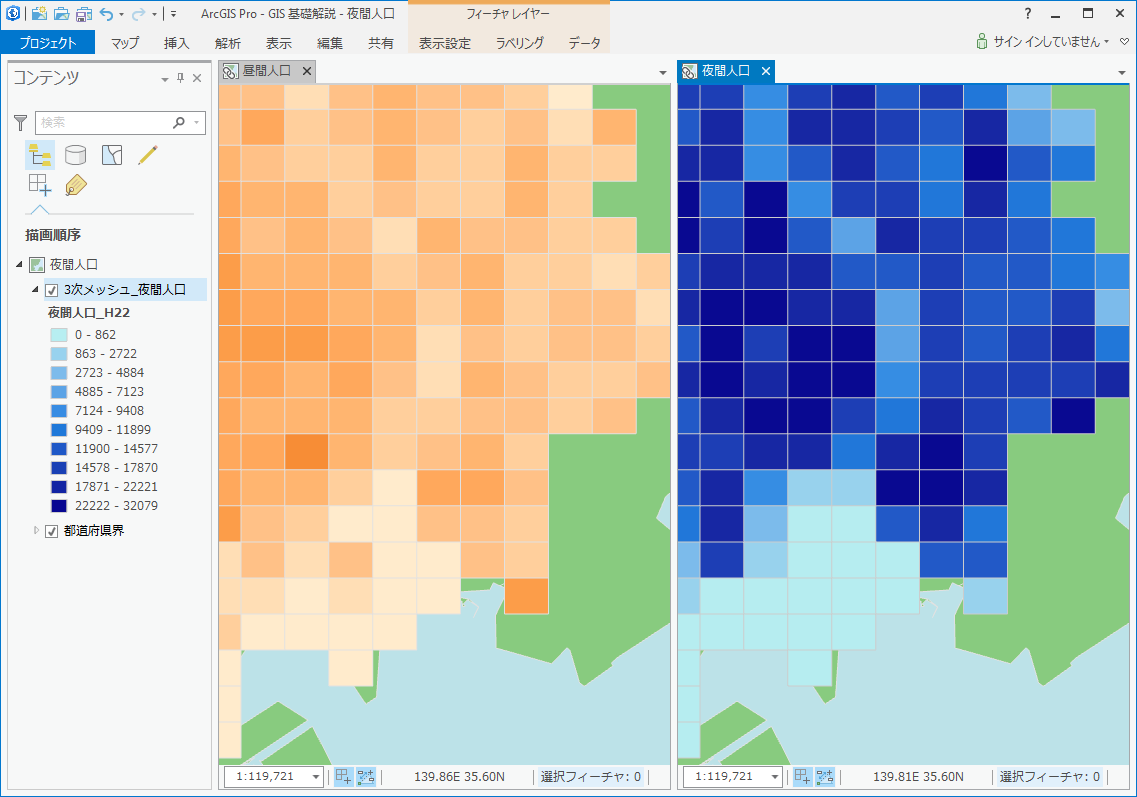The image size is (1137, 797).
Task: Open the 解析 ribbon tab
Action: [x=225, y=43]
